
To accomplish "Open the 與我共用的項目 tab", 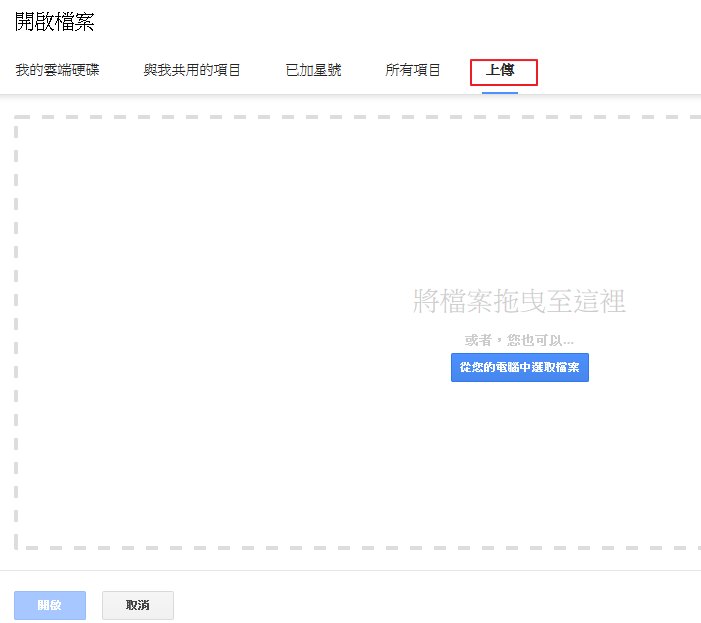I will 192,70.
